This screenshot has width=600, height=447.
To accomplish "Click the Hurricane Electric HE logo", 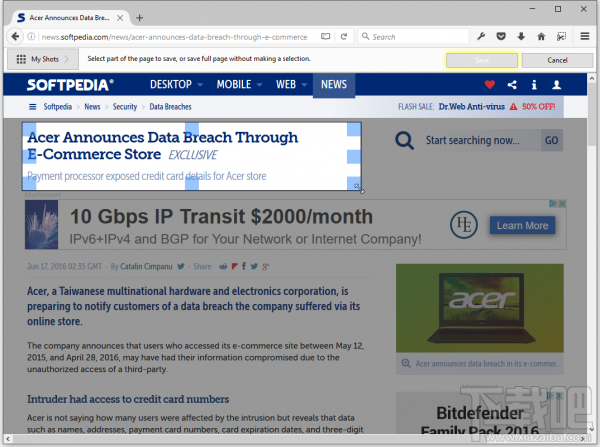I will pyautogui.click(x=464, y=225).
